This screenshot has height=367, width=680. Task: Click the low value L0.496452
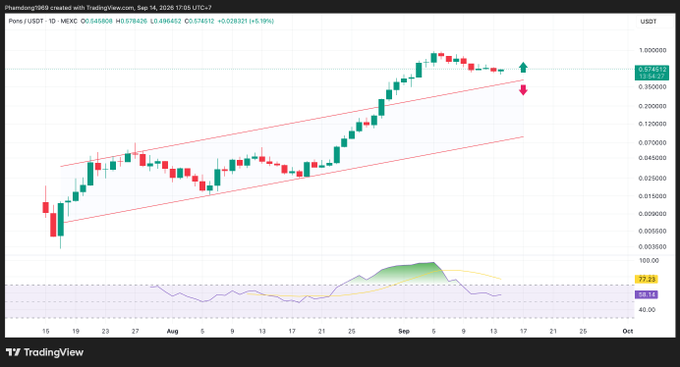pyautogui.click(x=166, y=21)
